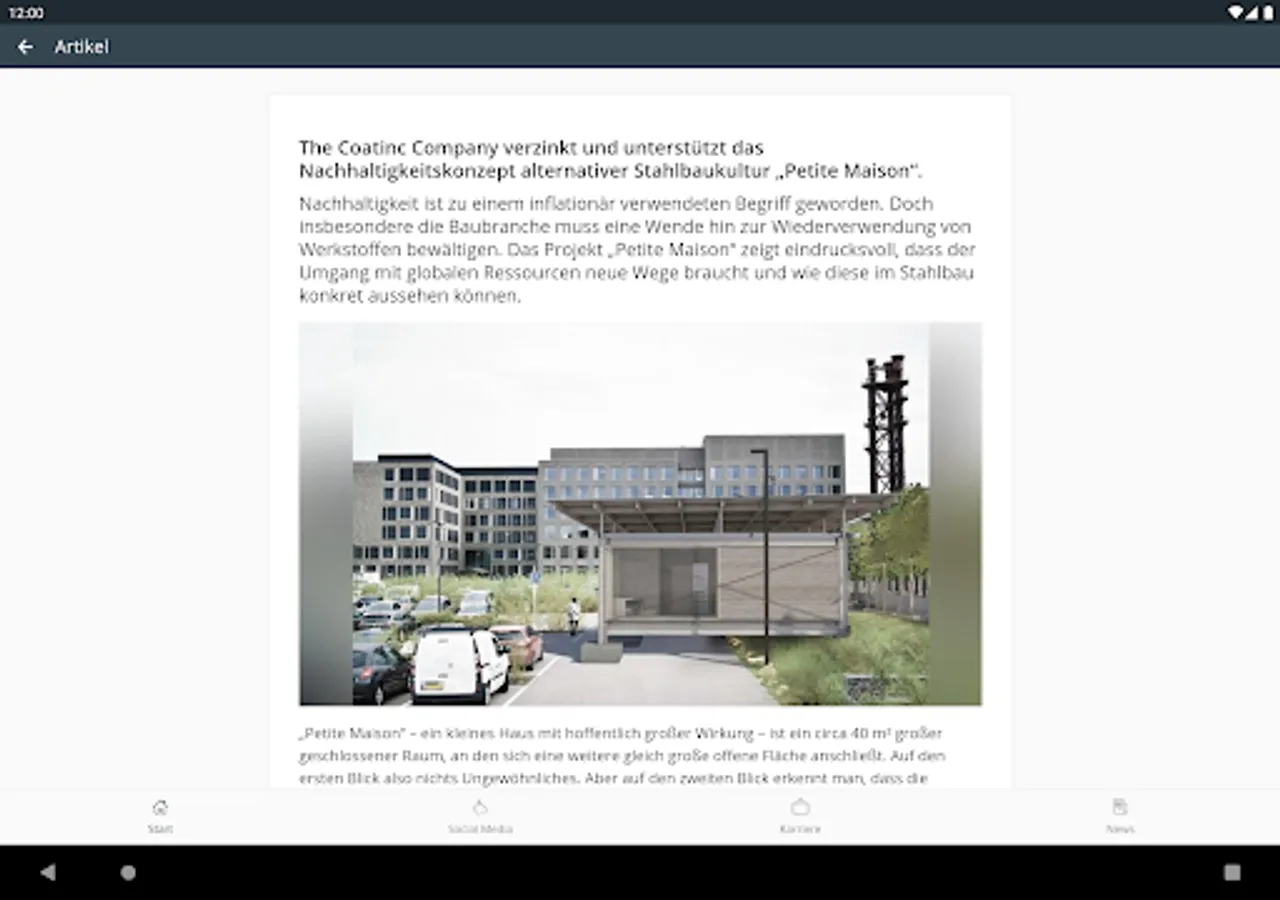The image size is (1280, 900).
Task: Check the Wi-Fi status icon
Action: pos(1236,13)
